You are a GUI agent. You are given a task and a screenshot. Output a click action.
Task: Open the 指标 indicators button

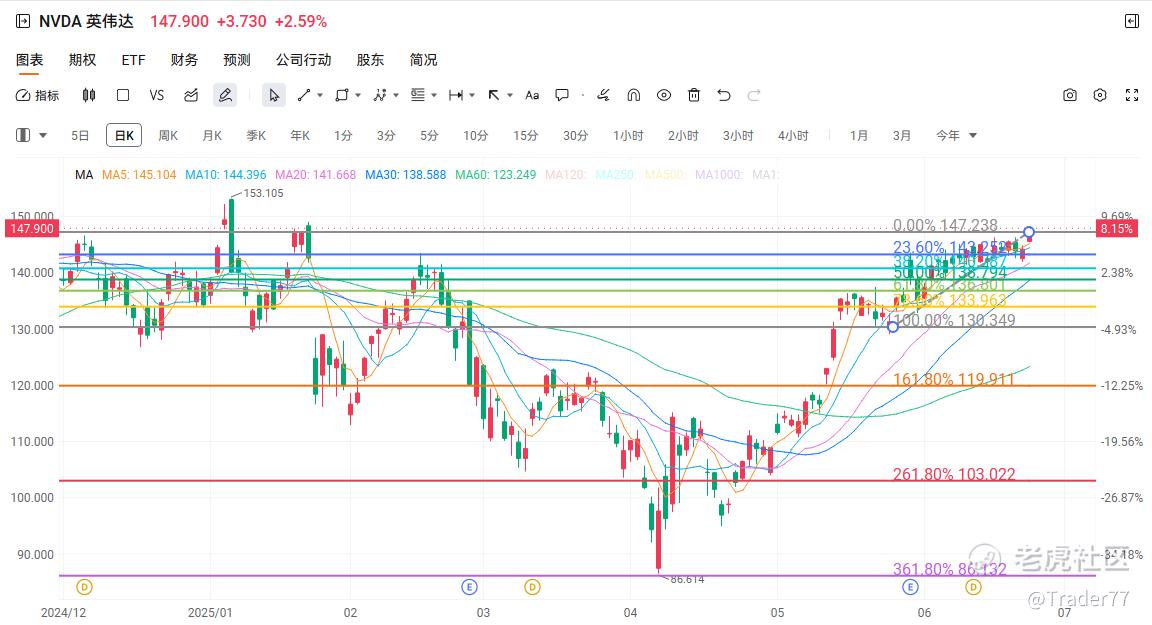click(x=37, y=95)
